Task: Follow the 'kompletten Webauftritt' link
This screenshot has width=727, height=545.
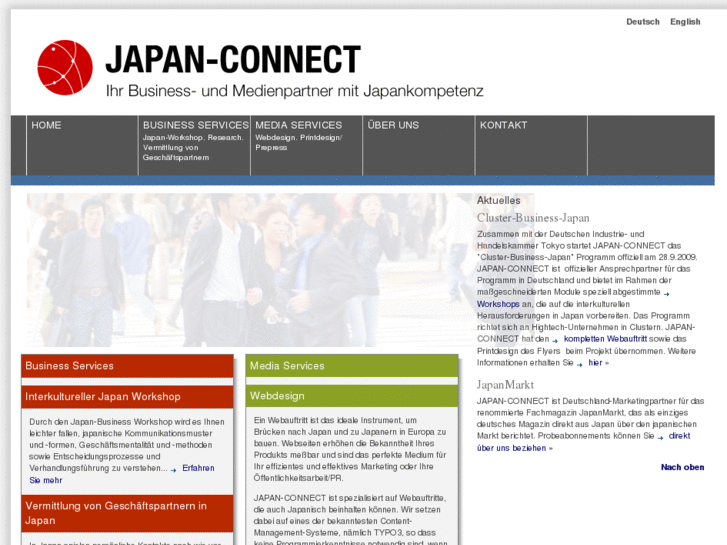Action: (x=605, y=339)
